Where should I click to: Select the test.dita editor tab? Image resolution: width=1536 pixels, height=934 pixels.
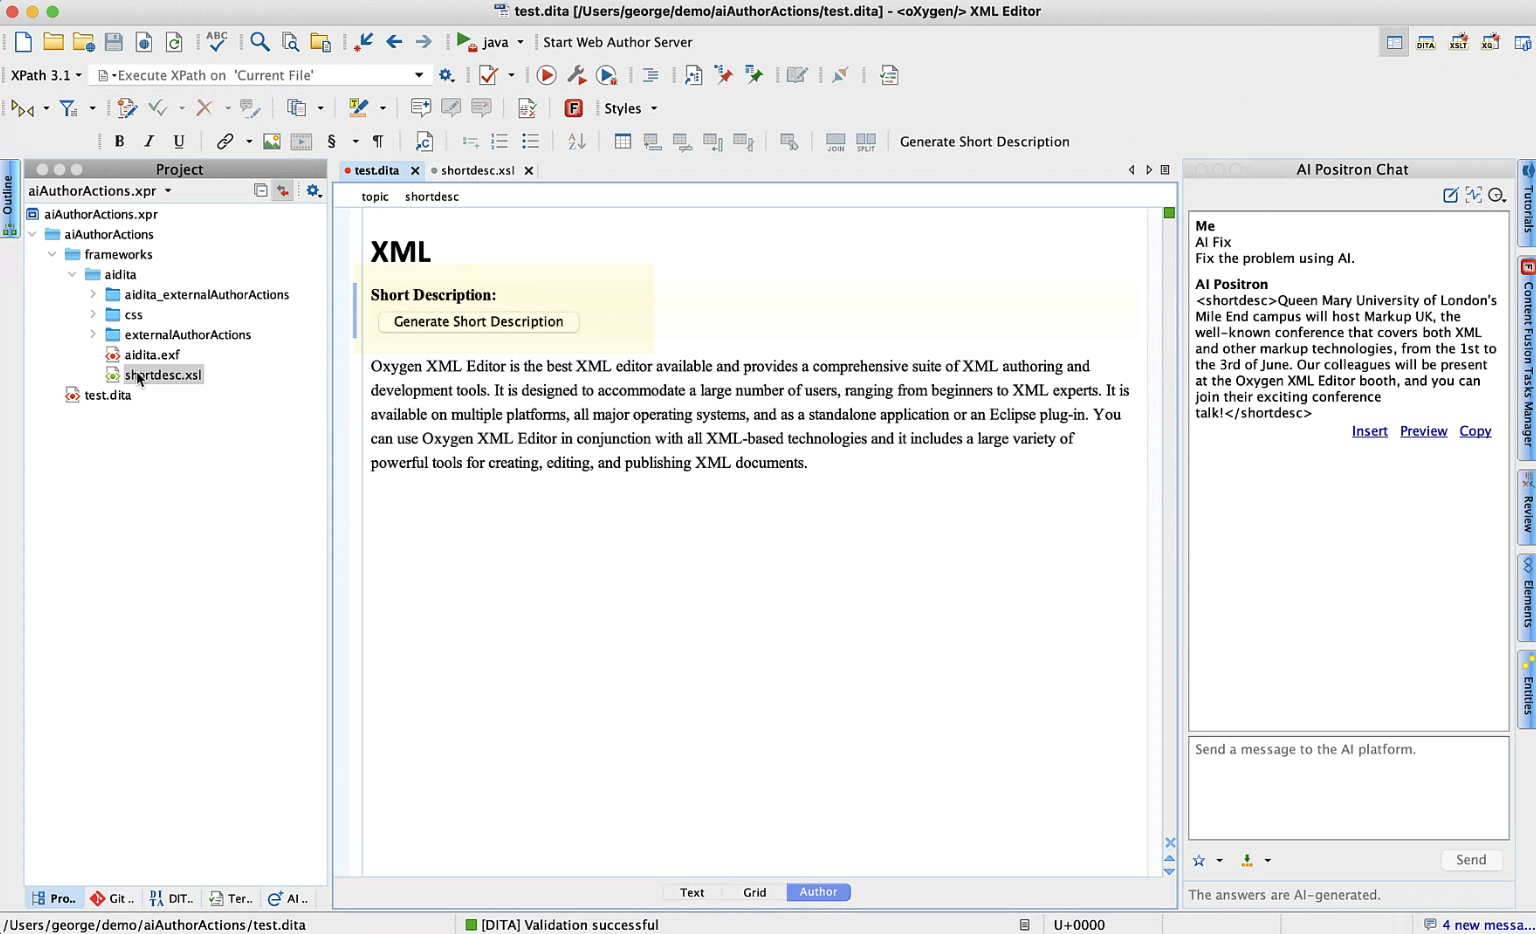[376, 170]
